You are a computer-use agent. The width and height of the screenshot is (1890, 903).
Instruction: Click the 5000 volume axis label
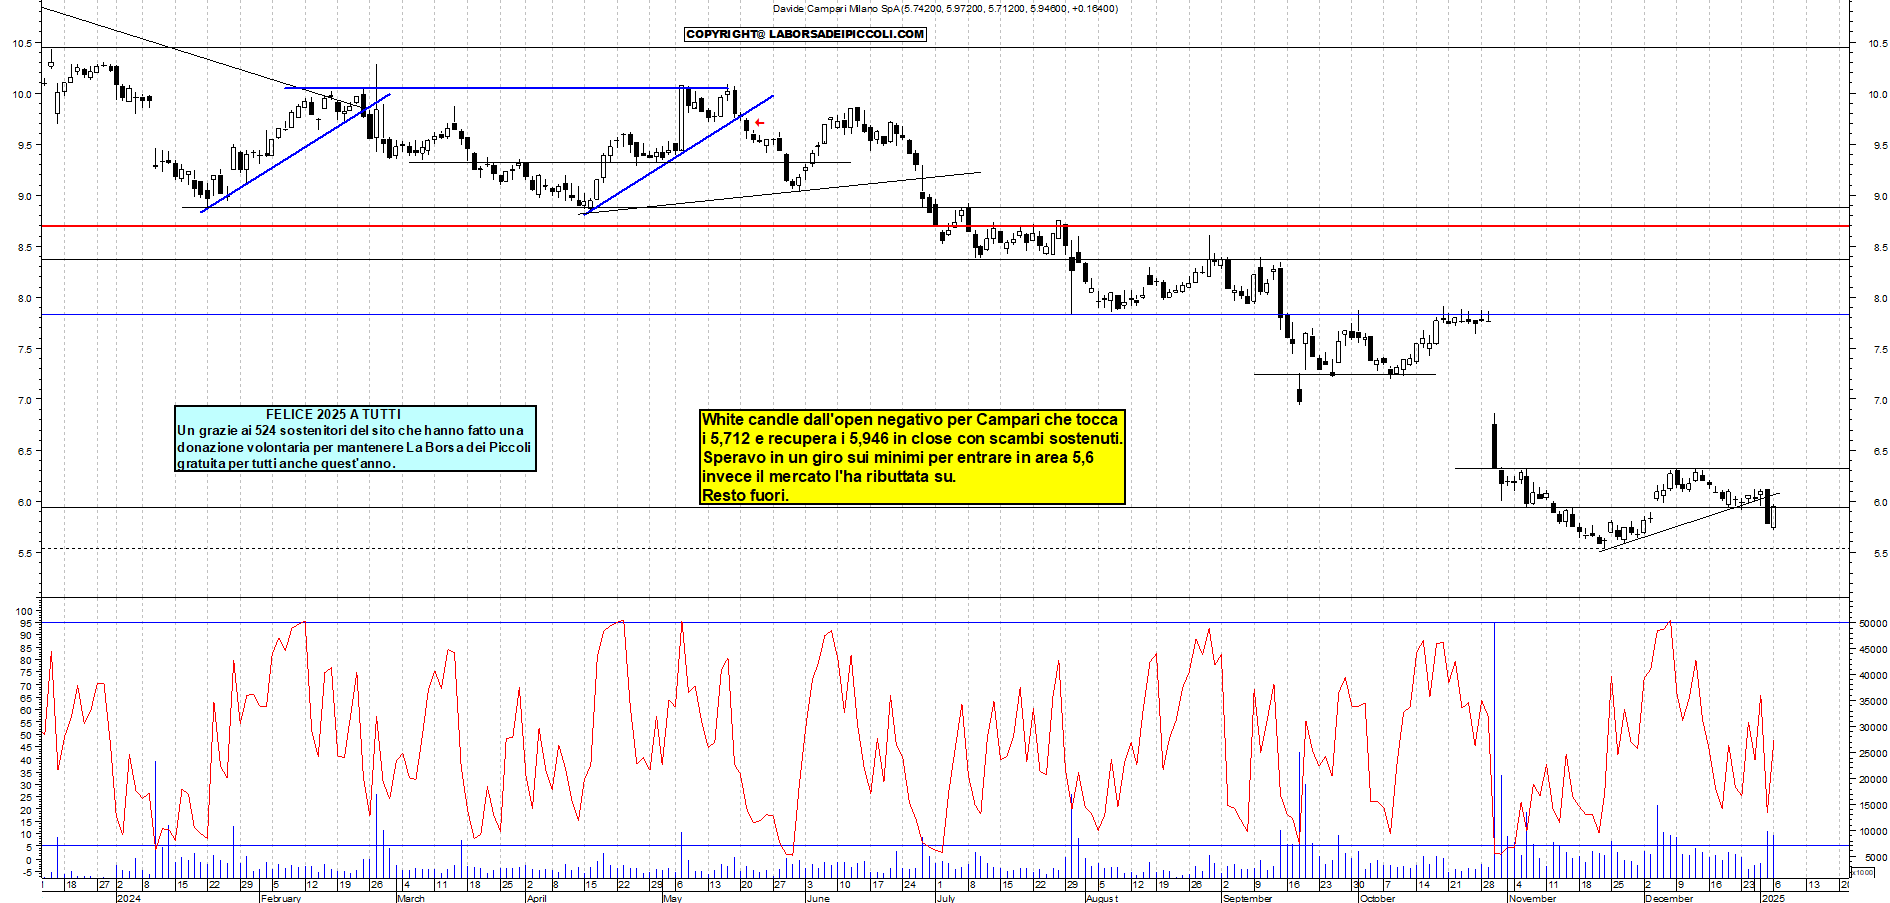pyautogui.click(x=1876, y=857)
